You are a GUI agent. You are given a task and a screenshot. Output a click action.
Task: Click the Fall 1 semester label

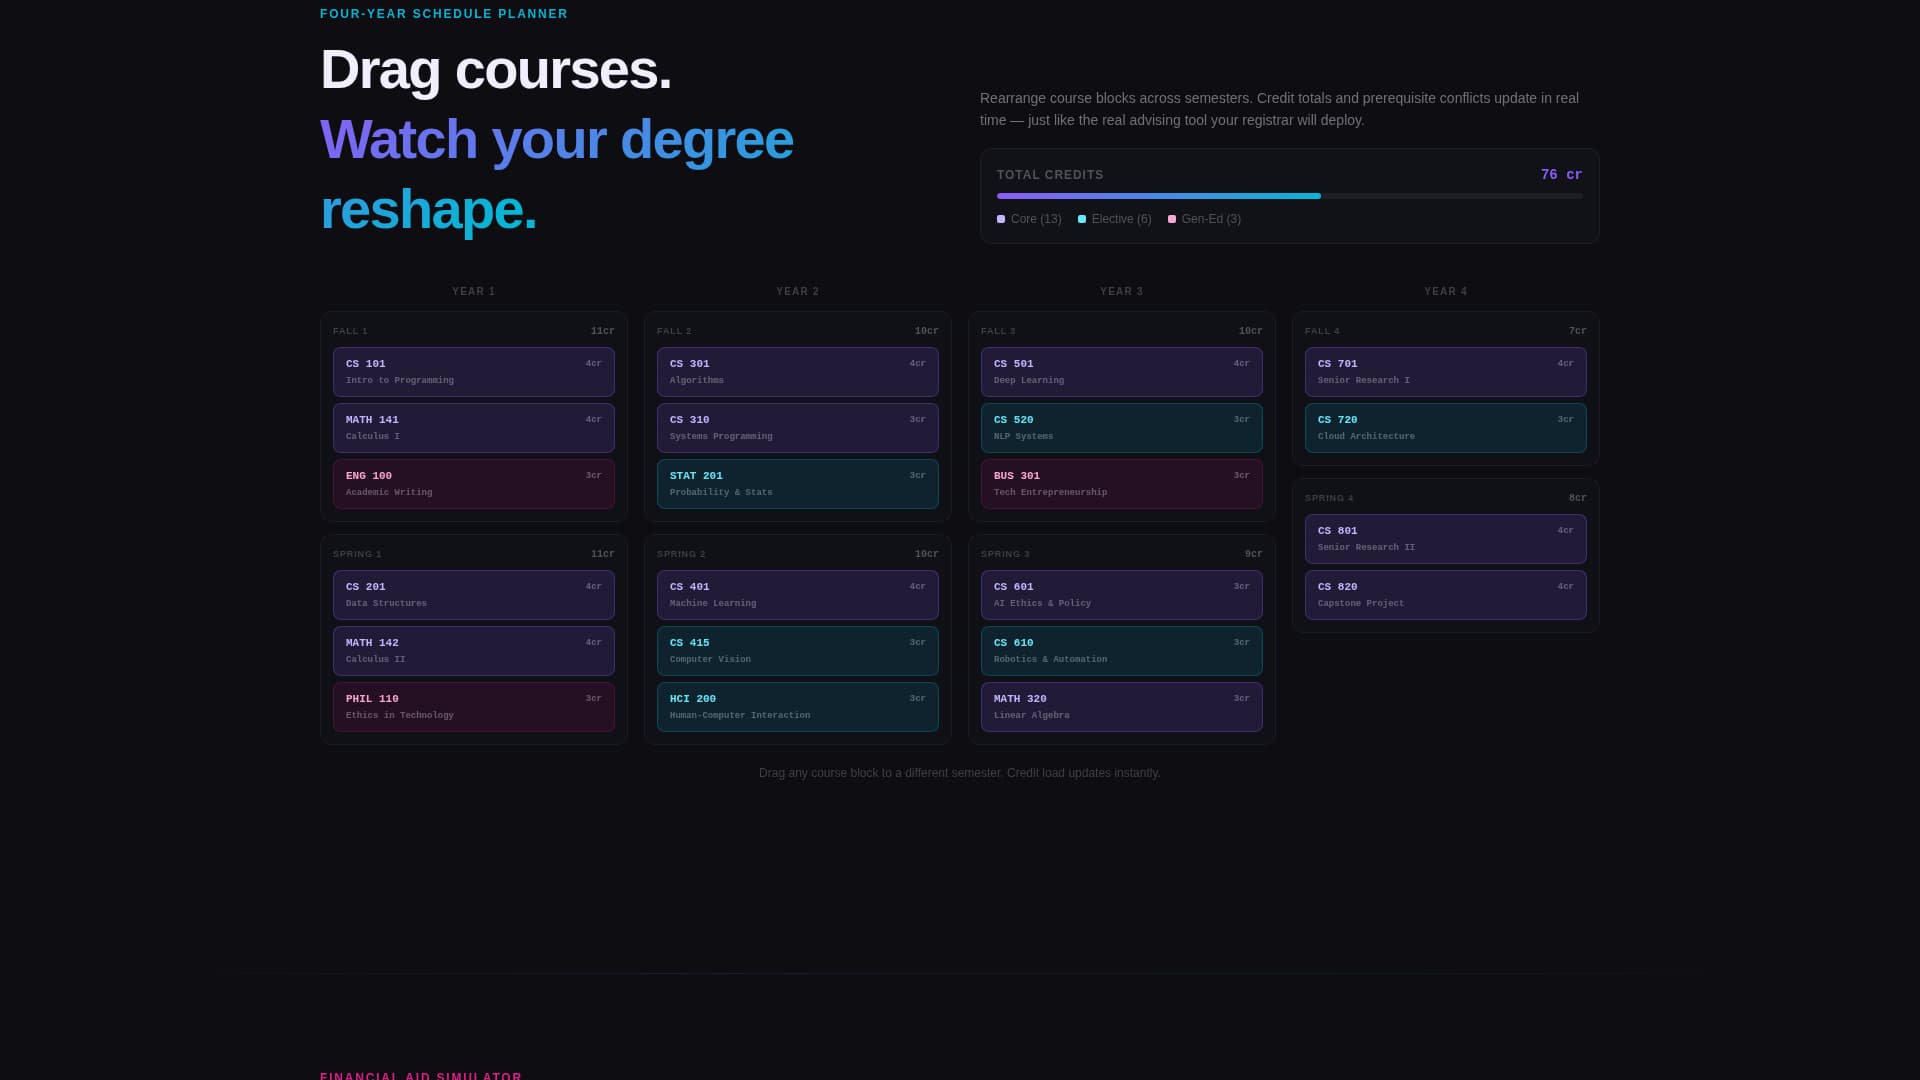pos(350,331)
